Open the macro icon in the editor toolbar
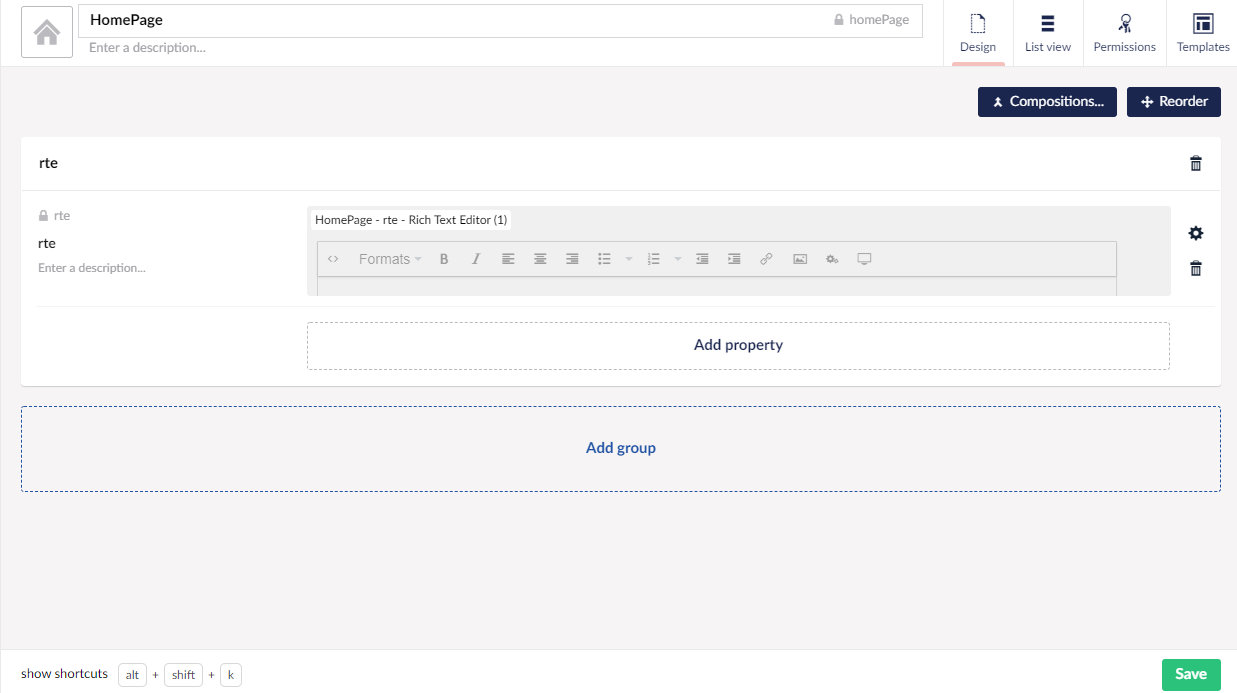Image resolution: width=1237 pixels, height=693 pixels. click(832, 258)
